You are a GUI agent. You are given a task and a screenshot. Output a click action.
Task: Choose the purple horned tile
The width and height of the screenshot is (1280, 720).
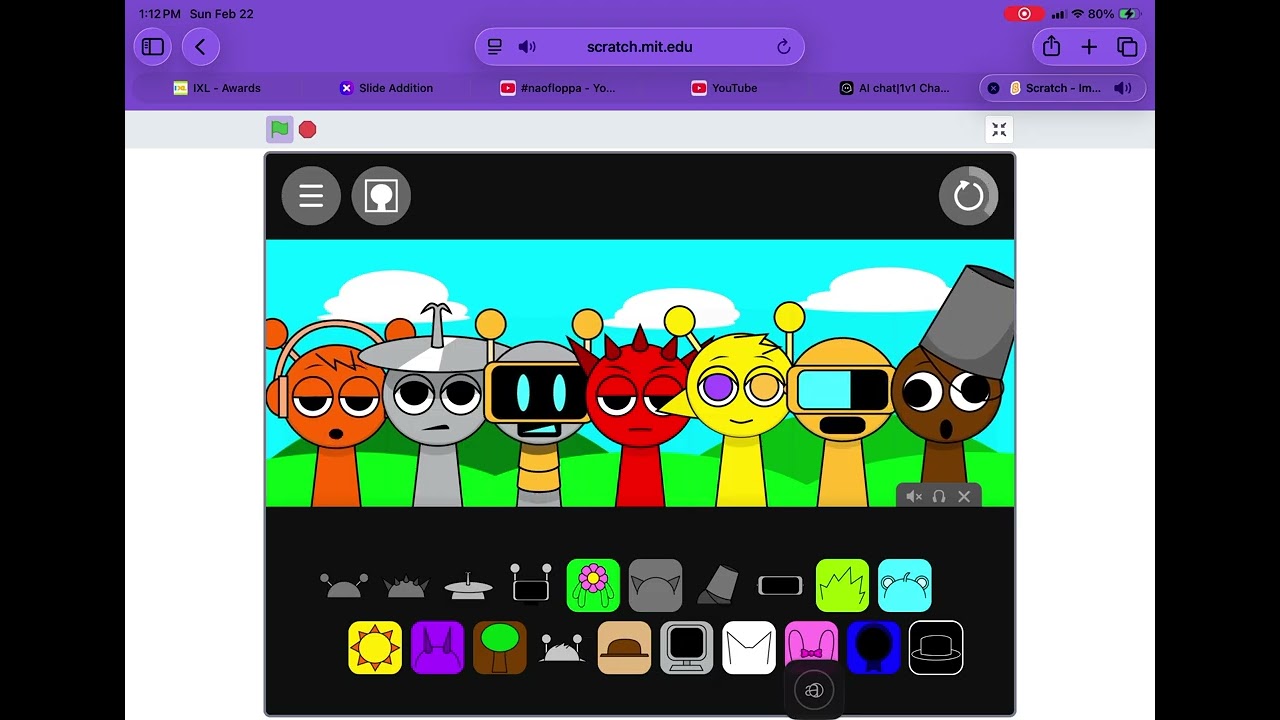click(x=437, y=648)
